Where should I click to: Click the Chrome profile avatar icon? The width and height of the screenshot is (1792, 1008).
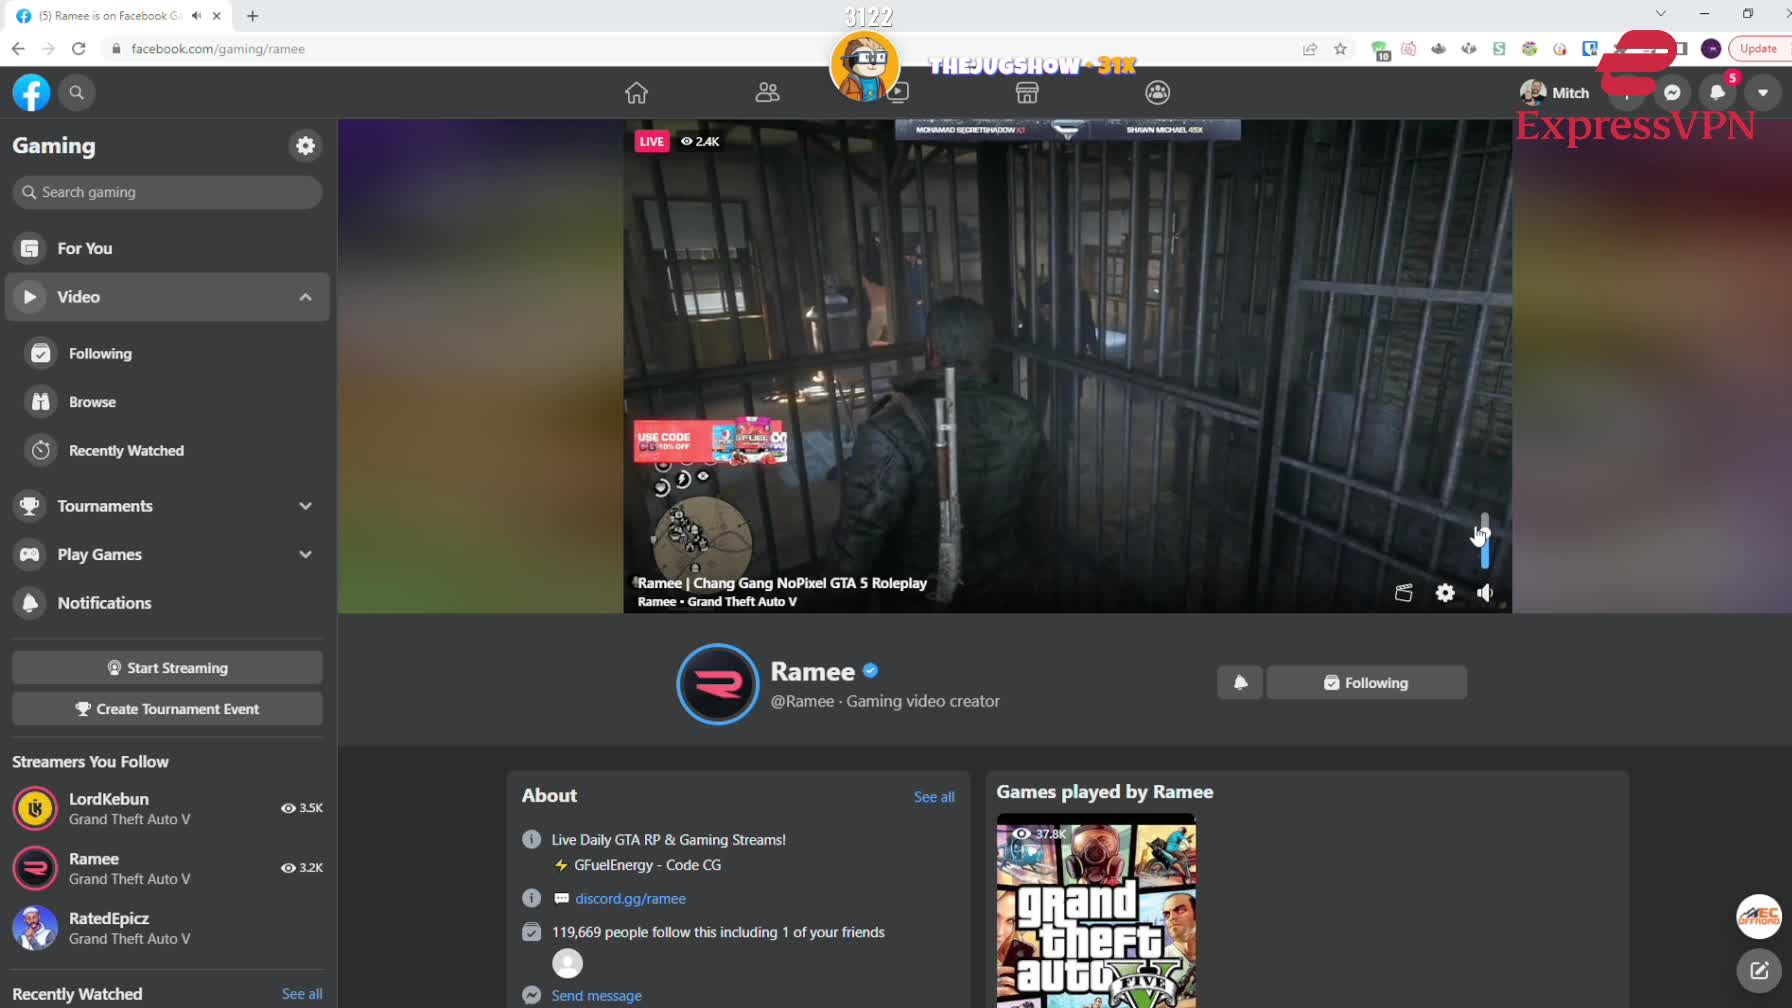1711,48
